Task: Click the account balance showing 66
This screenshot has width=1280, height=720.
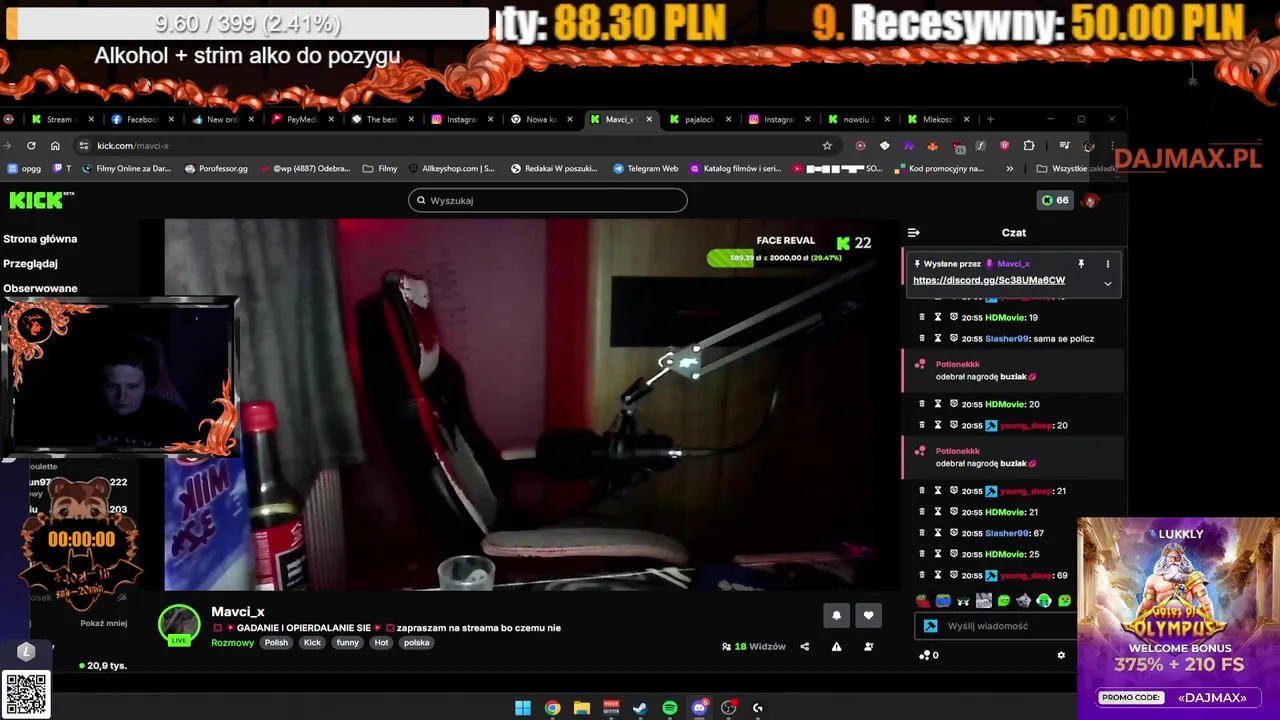Action: tap(1055, 200)
